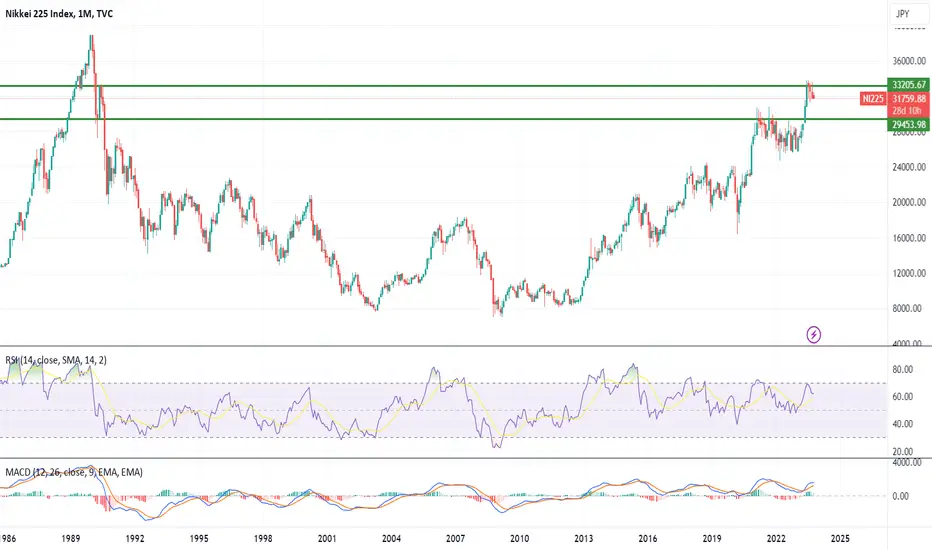Click the 1998 label on time axis
Screen dimensions: 932x550
pyautogui.click(x=263, y=539)
